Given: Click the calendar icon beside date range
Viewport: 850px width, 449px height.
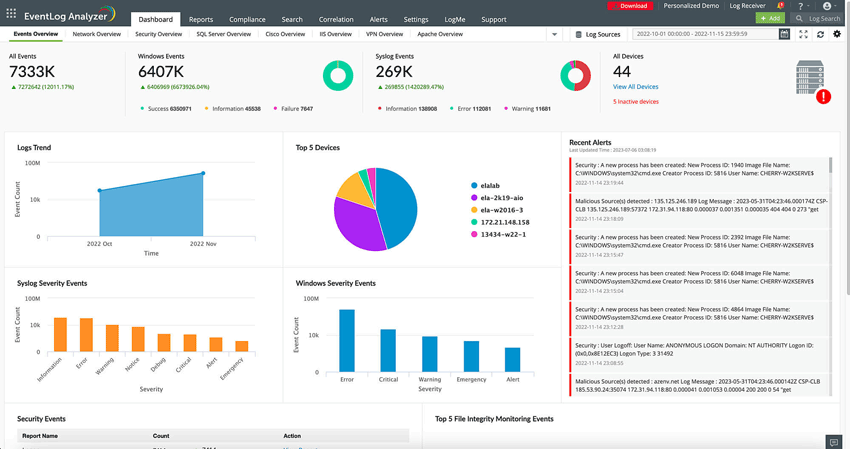Looking at the screenshot, I should click(x=784, y=34).
